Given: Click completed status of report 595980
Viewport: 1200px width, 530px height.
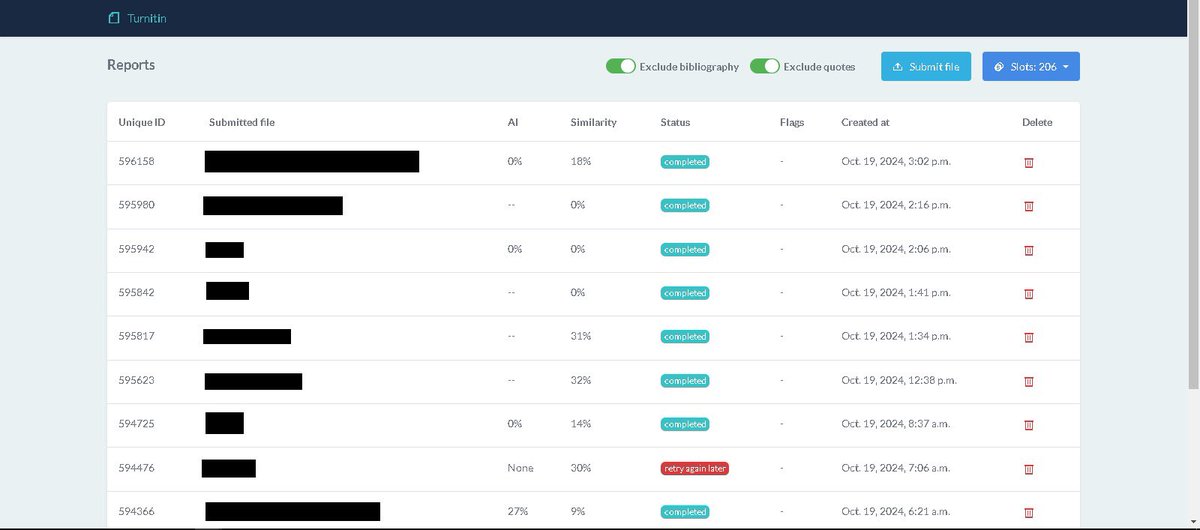Looking at the screenshot, I should point(685,206).
